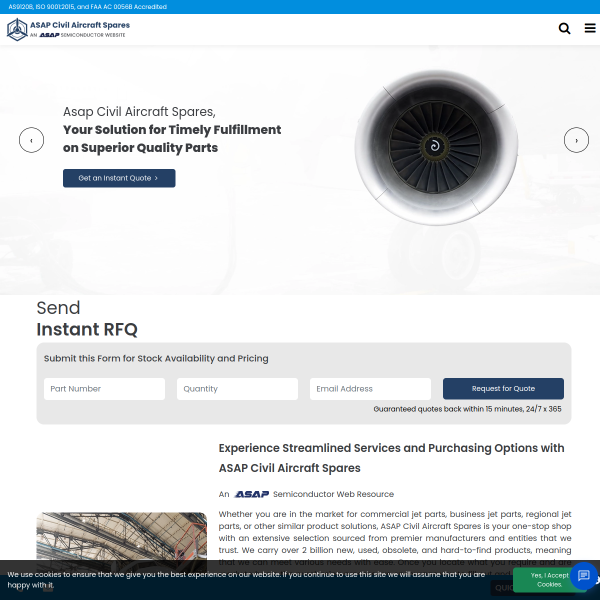Accept cookies with Yes, I Accept Cookies
Viewport: 600px width, 600px height.
coord(549,580)
